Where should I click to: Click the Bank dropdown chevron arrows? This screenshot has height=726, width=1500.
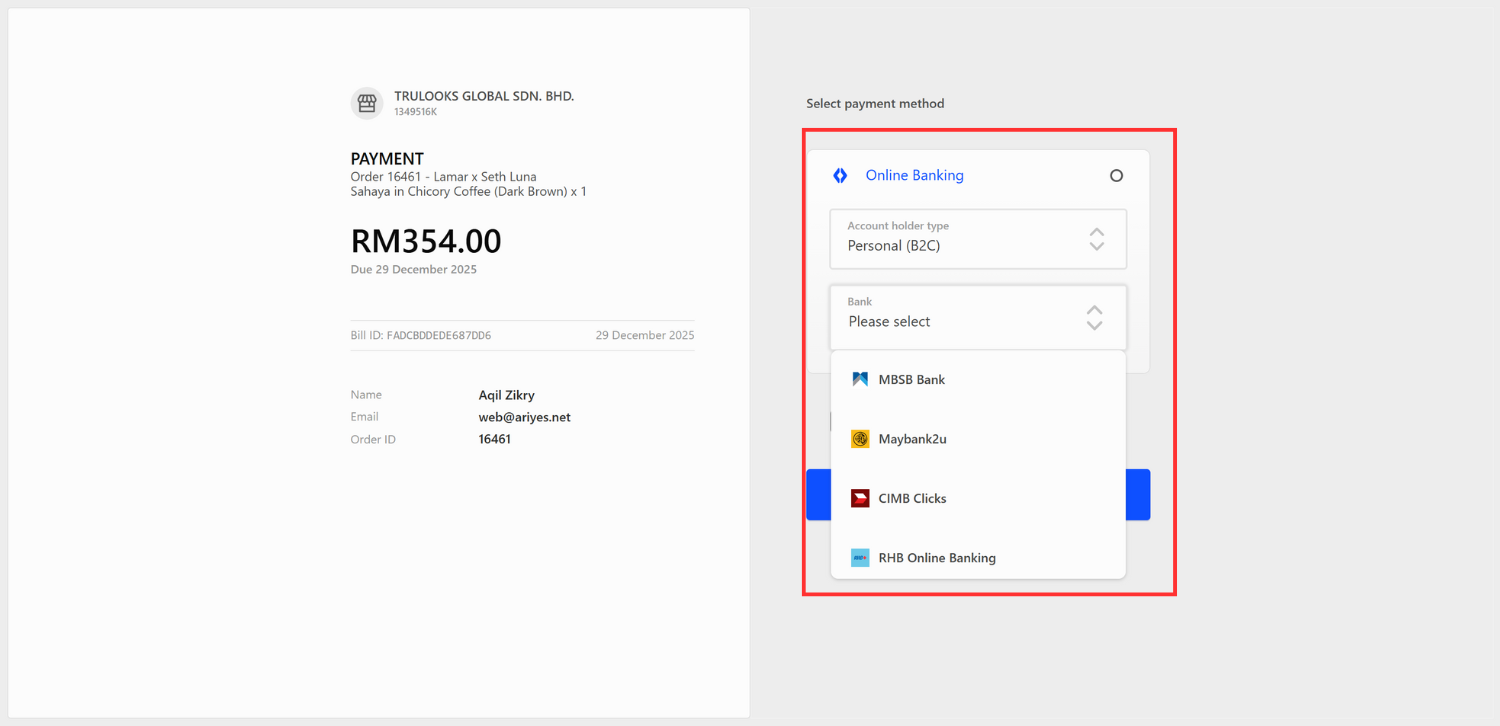click(x=1094, y=317)
